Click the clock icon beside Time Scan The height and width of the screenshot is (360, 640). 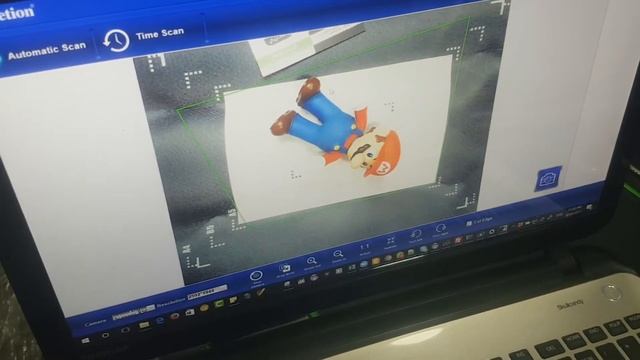(x=116, y=41)
